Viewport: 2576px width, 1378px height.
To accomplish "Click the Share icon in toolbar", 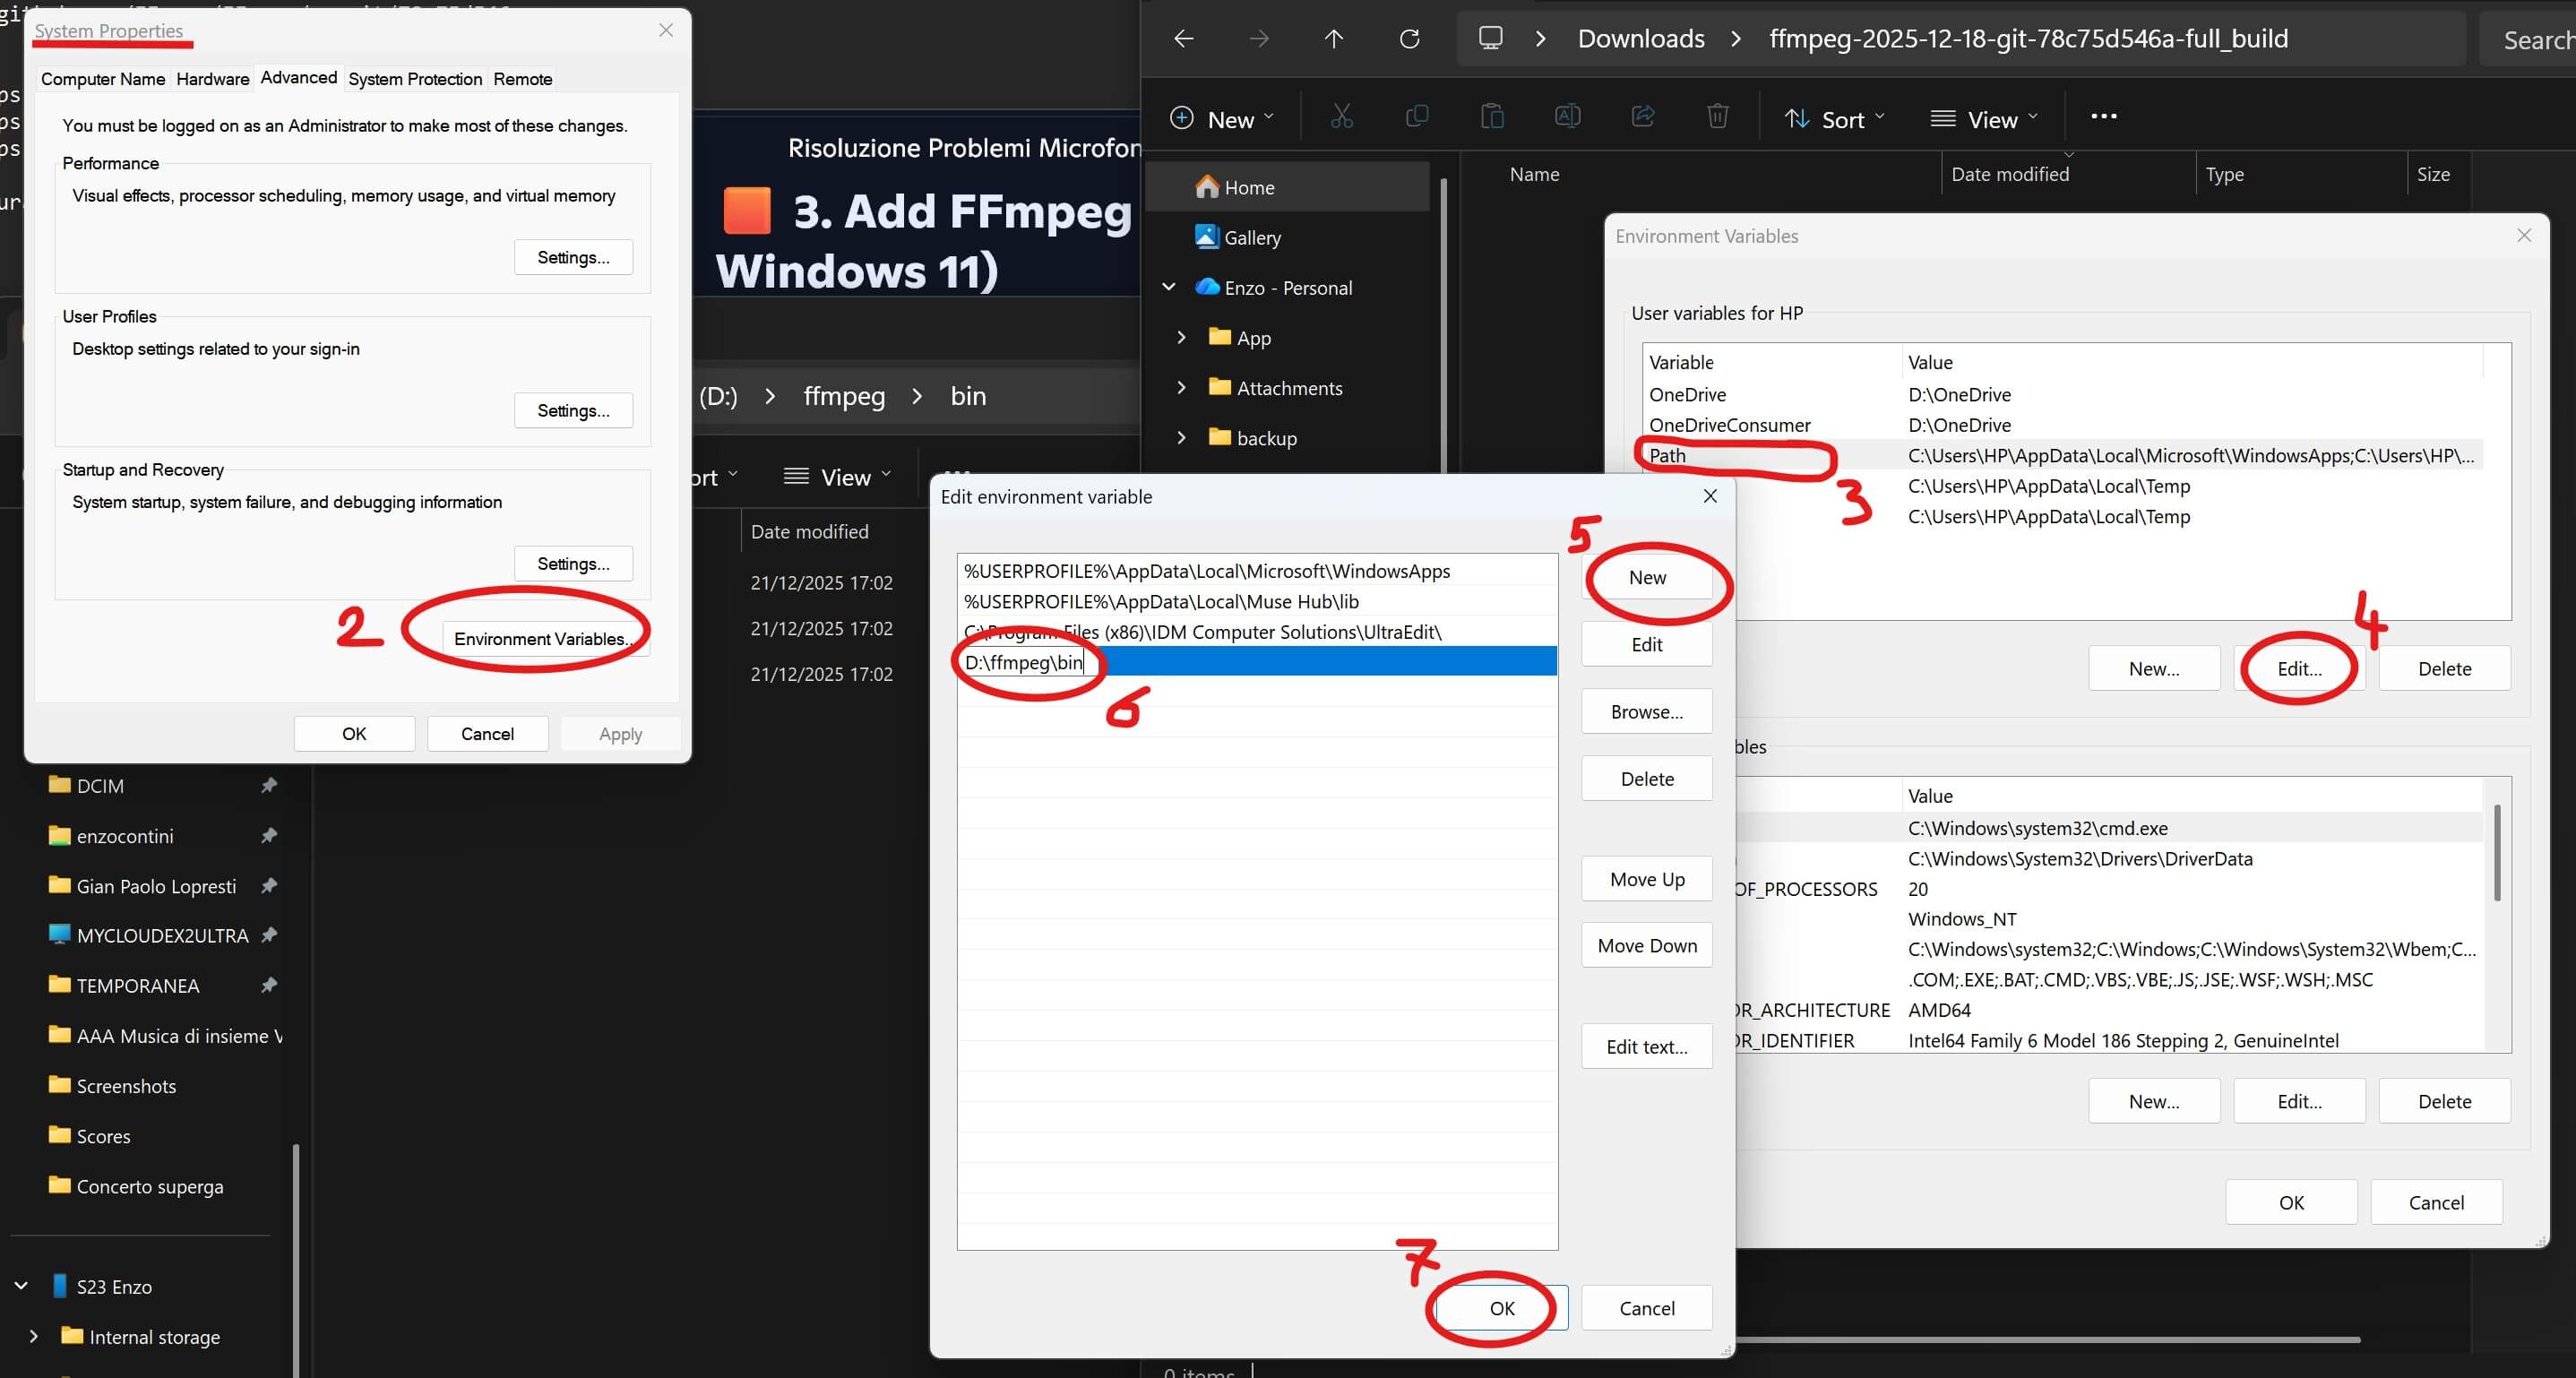I will (1642, 117).
